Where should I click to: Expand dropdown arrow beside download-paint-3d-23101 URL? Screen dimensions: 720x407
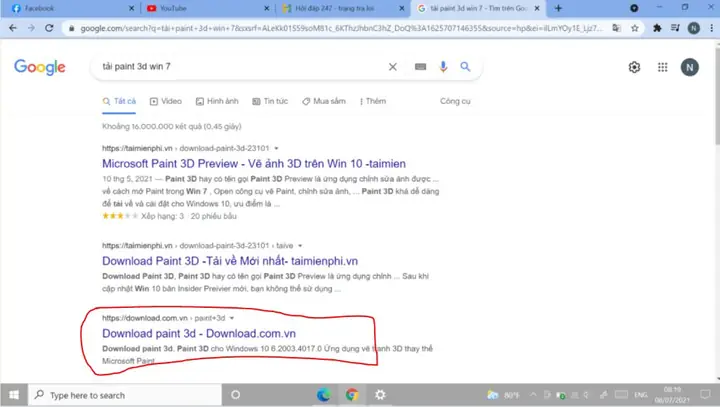(x=276, y=148)
